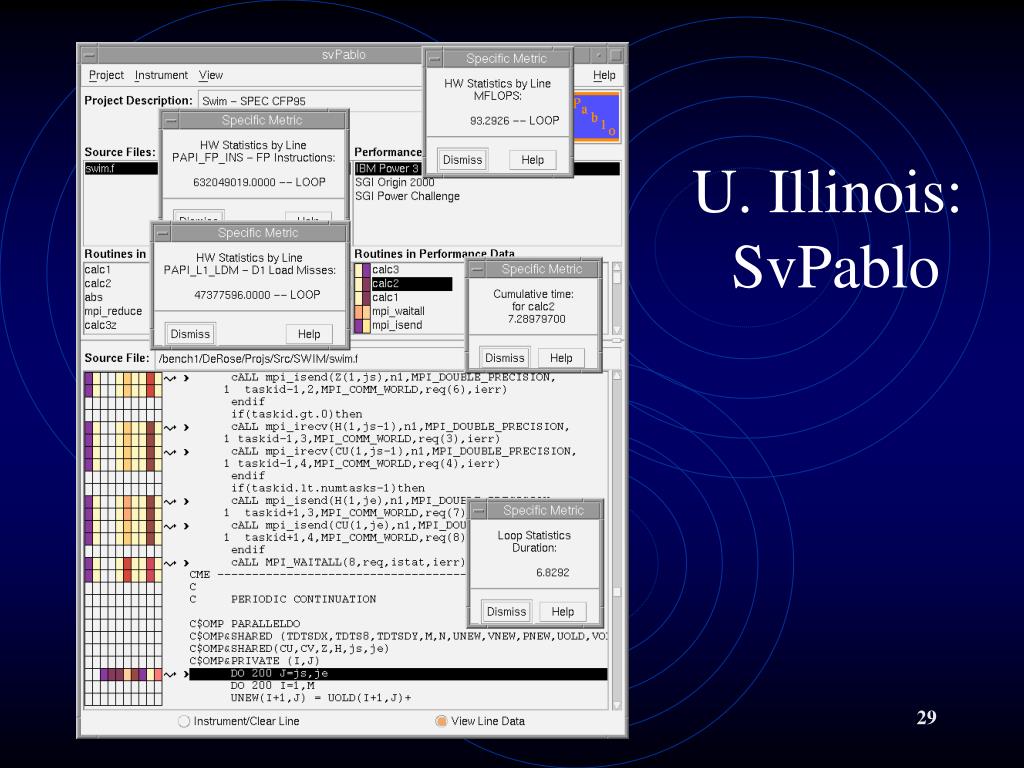The width and height of the screenshot is (1024, 768).
Task: Click the Project Description input field
Action: 311,101
